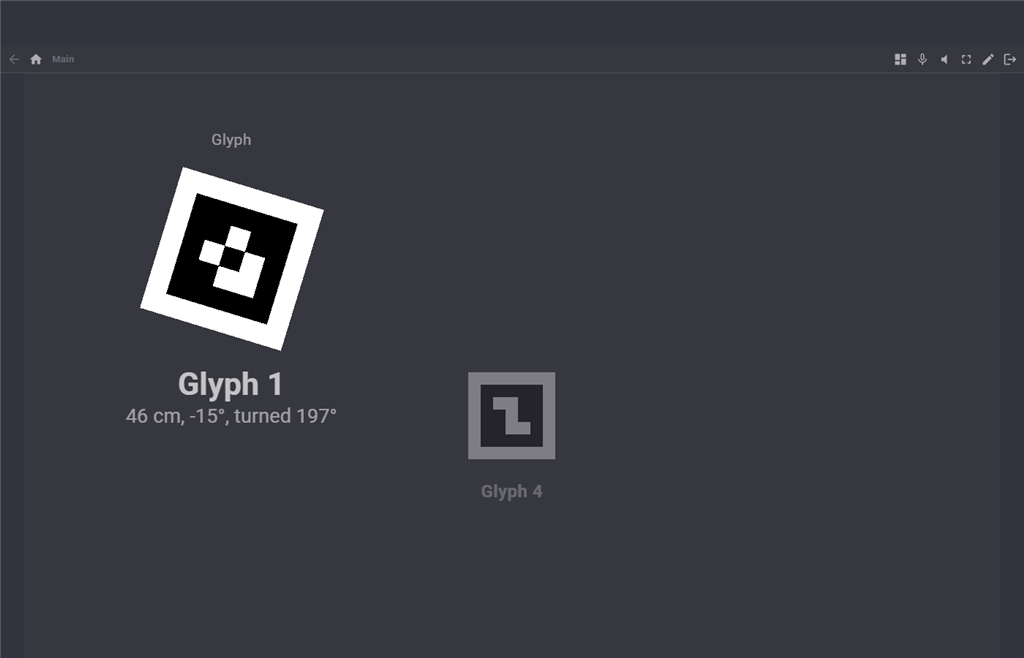
Task: Click the 'Glyph 1' title text
Action: (231, 384)
